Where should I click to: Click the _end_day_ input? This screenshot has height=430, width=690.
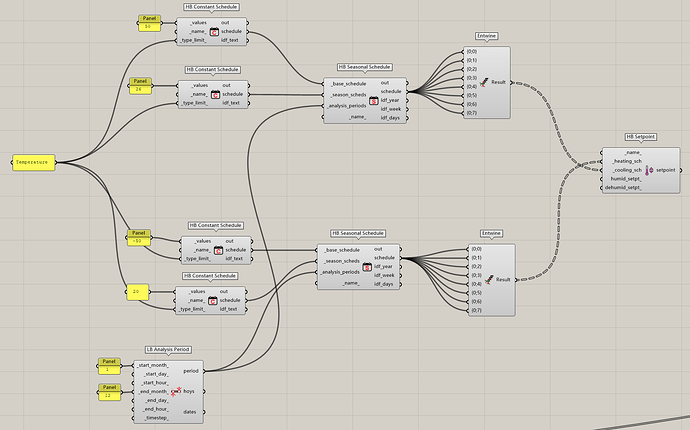pos(157,401)
